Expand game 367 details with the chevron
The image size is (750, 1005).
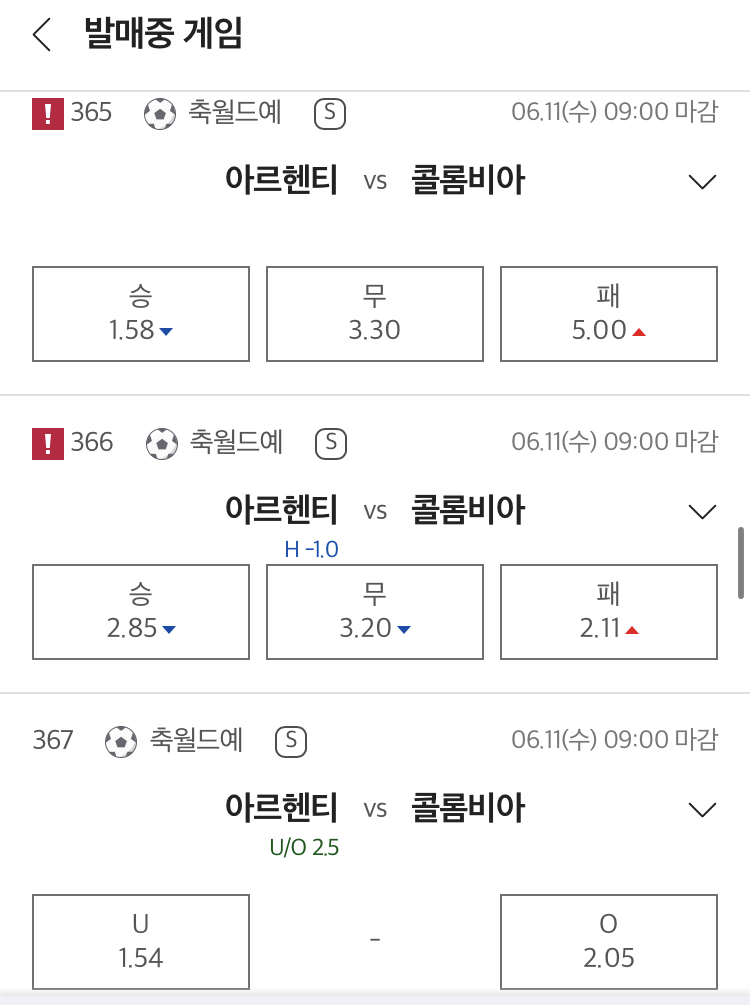click(702, 810)
